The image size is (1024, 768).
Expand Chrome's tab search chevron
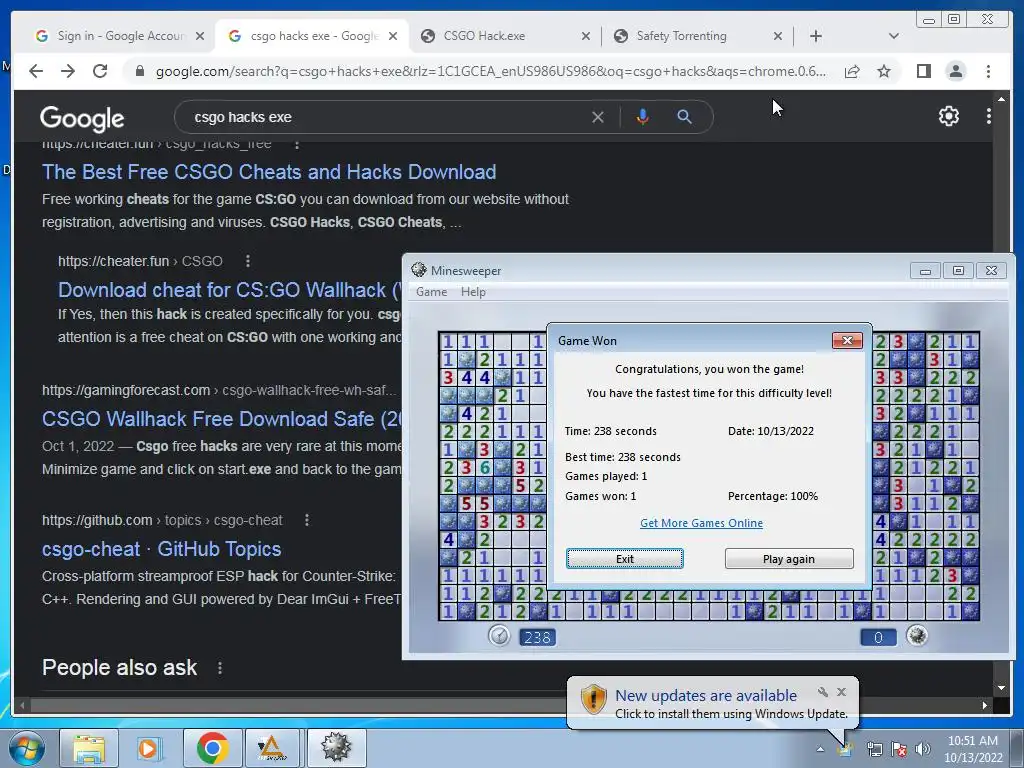tap(893, 36)
